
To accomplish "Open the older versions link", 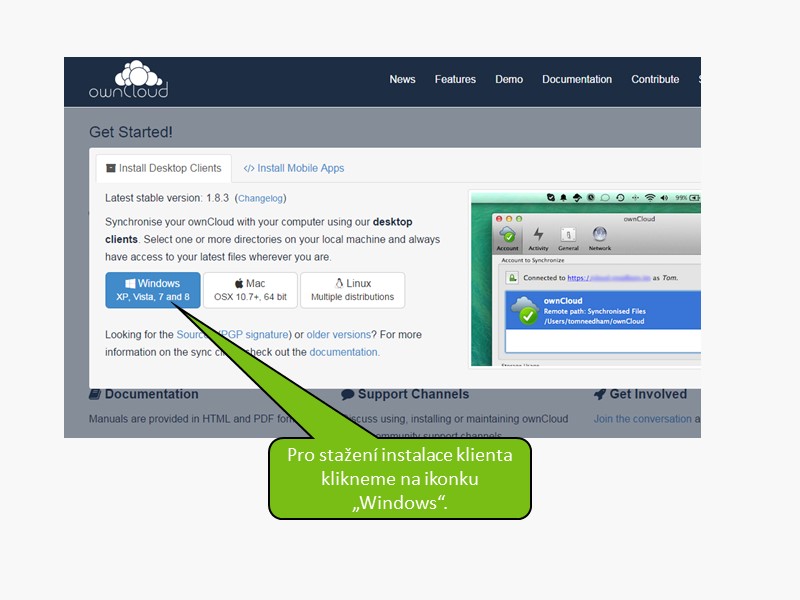I will [337, 334].
